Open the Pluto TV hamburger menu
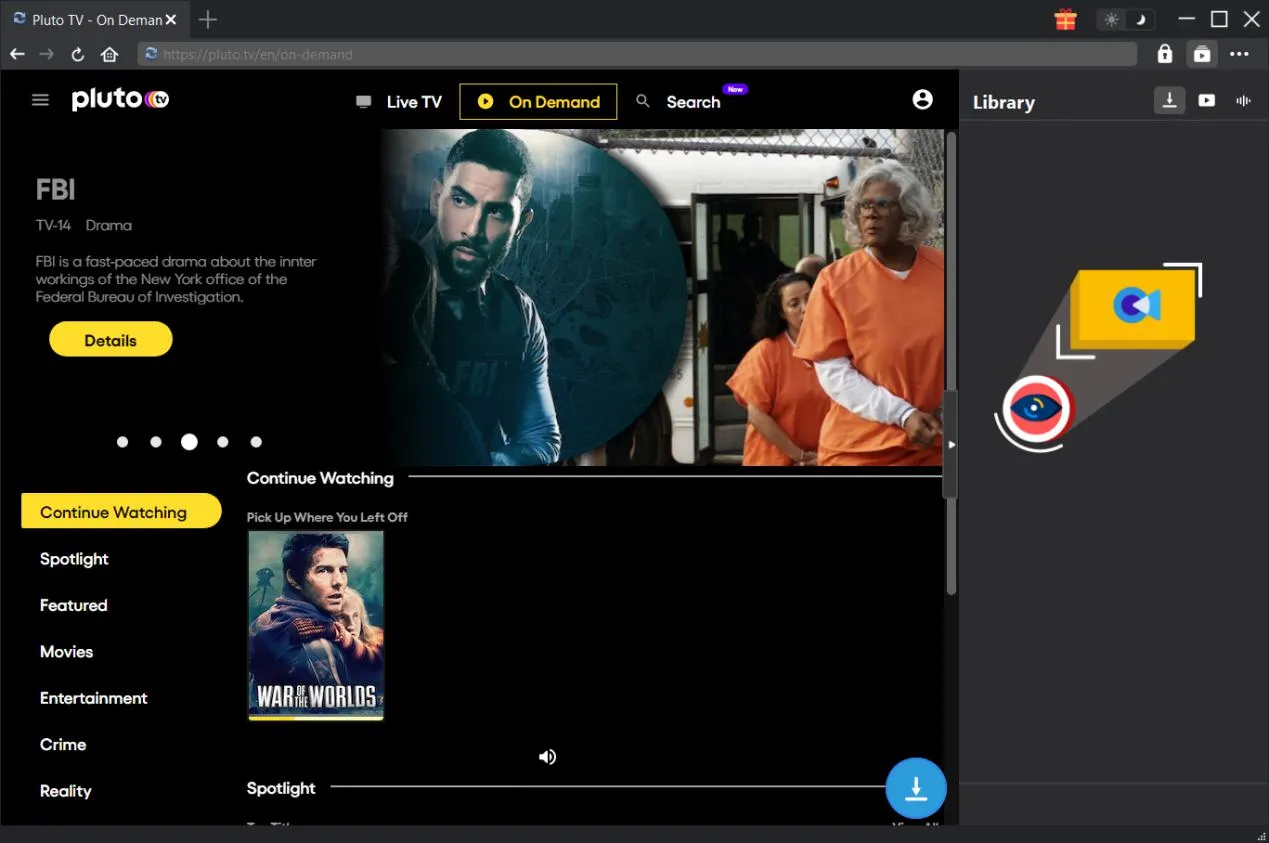This screenshot has height=843, width=1269. pyautogui.click(x=40, y=100)
